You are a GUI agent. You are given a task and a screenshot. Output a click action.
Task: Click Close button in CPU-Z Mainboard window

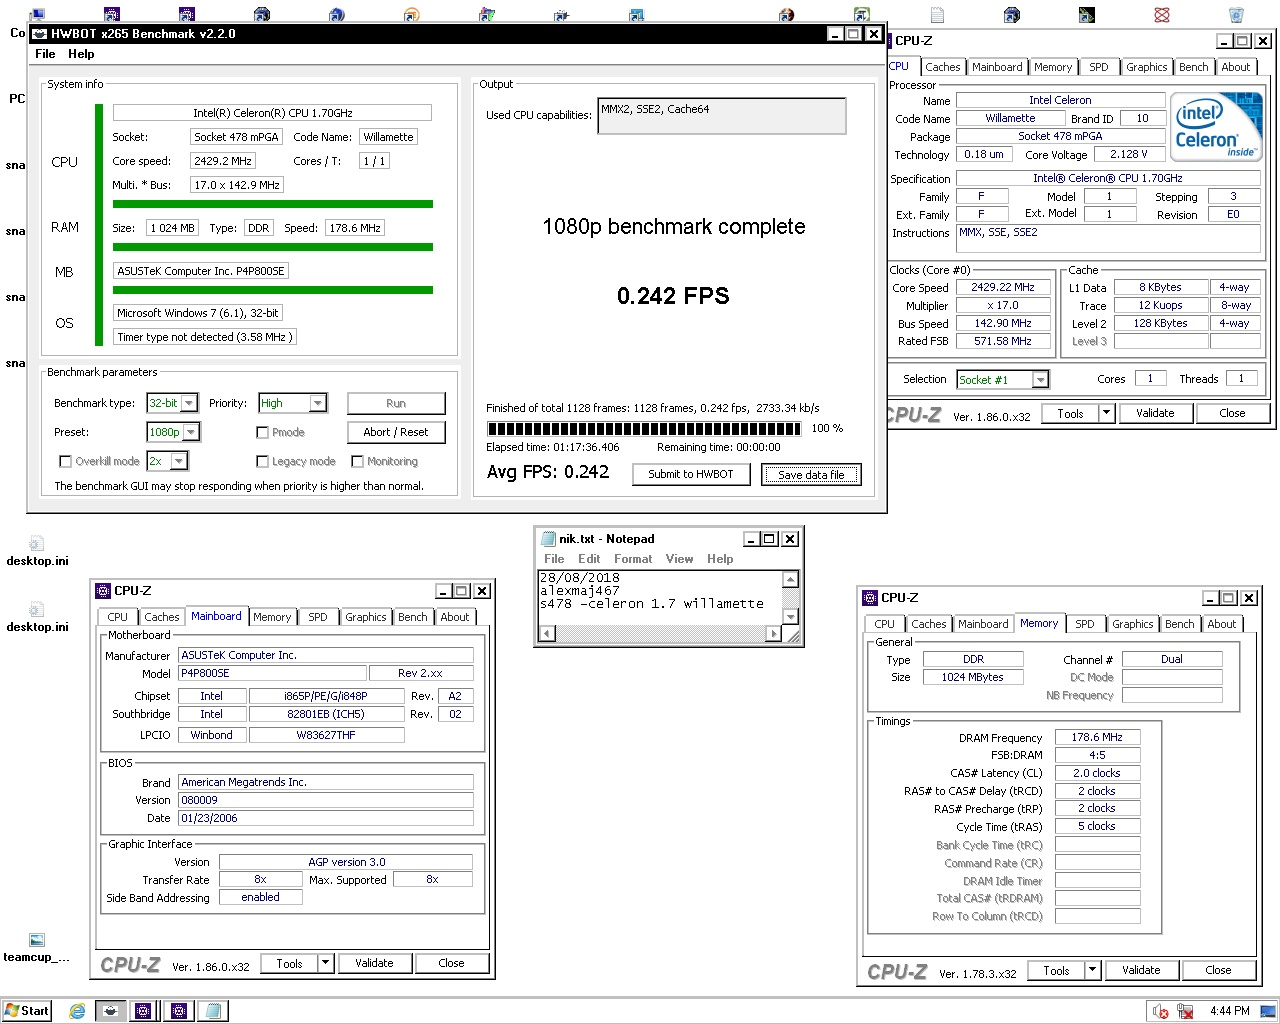click(451, 963)
